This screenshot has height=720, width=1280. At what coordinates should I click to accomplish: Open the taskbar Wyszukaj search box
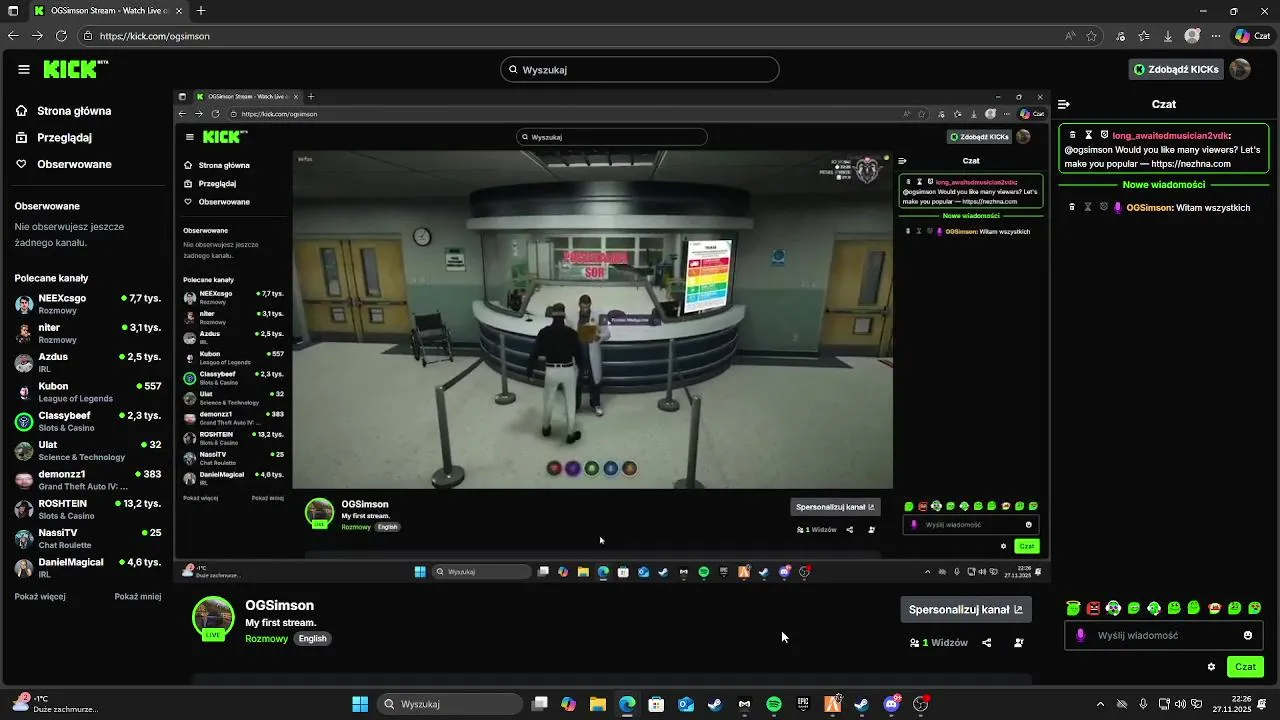tap(451, 704)
